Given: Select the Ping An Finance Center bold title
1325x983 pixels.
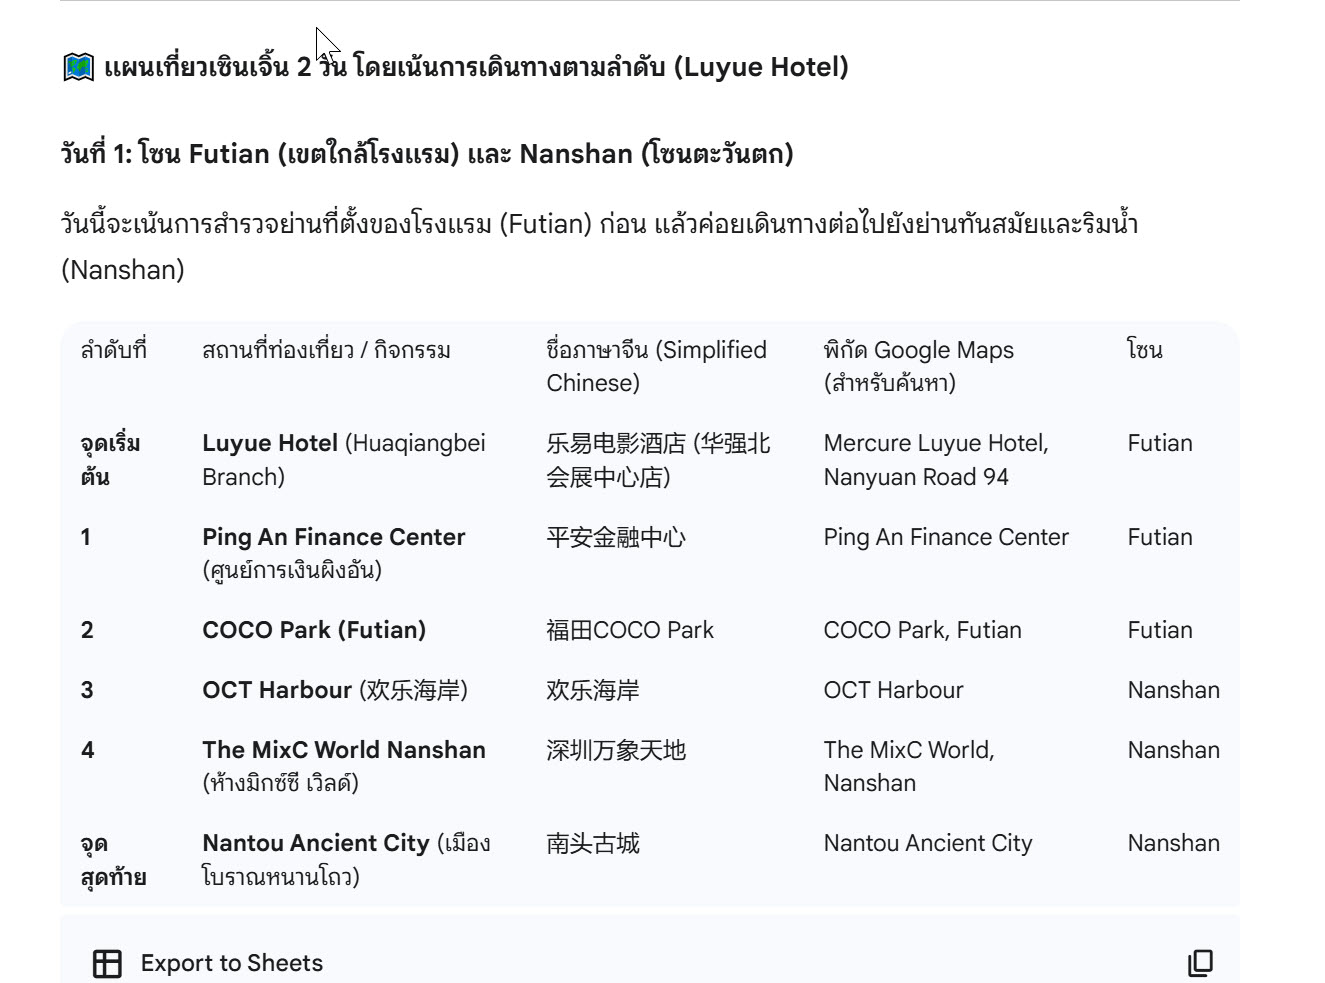Looking at the screenshot, I should 333,537.
